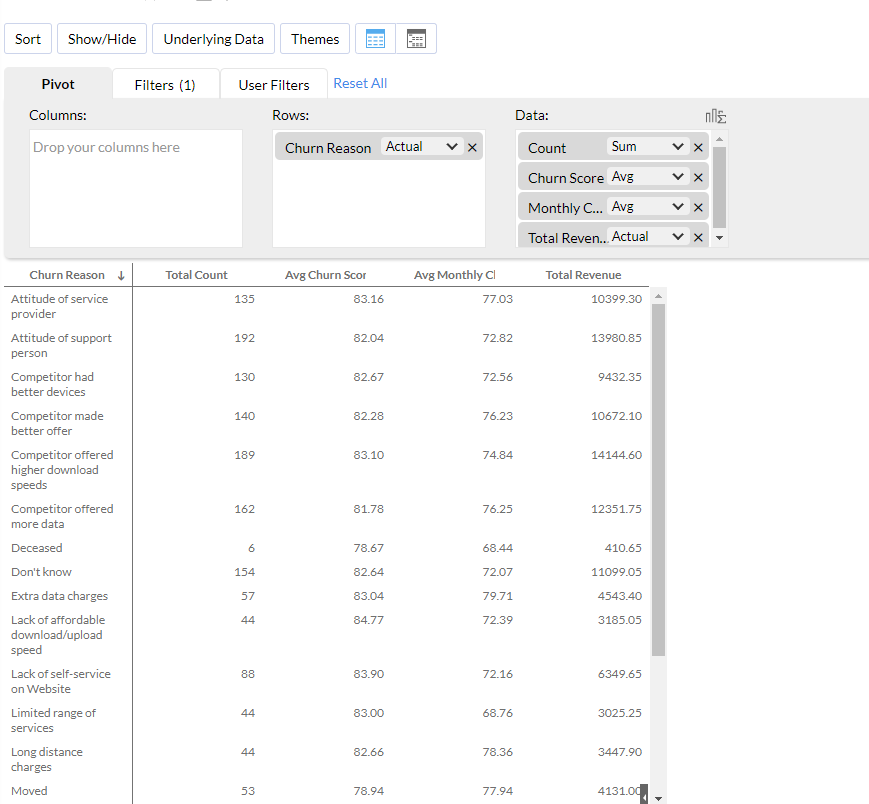Select Competitor made better offer row label
This screenshot has width=869, height=804.
(57, 423)
